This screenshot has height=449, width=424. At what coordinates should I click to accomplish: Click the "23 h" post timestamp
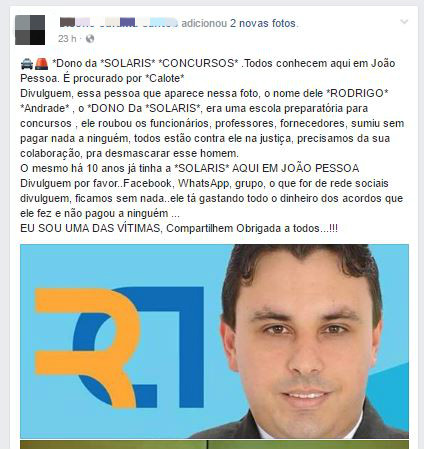(67, 39)
